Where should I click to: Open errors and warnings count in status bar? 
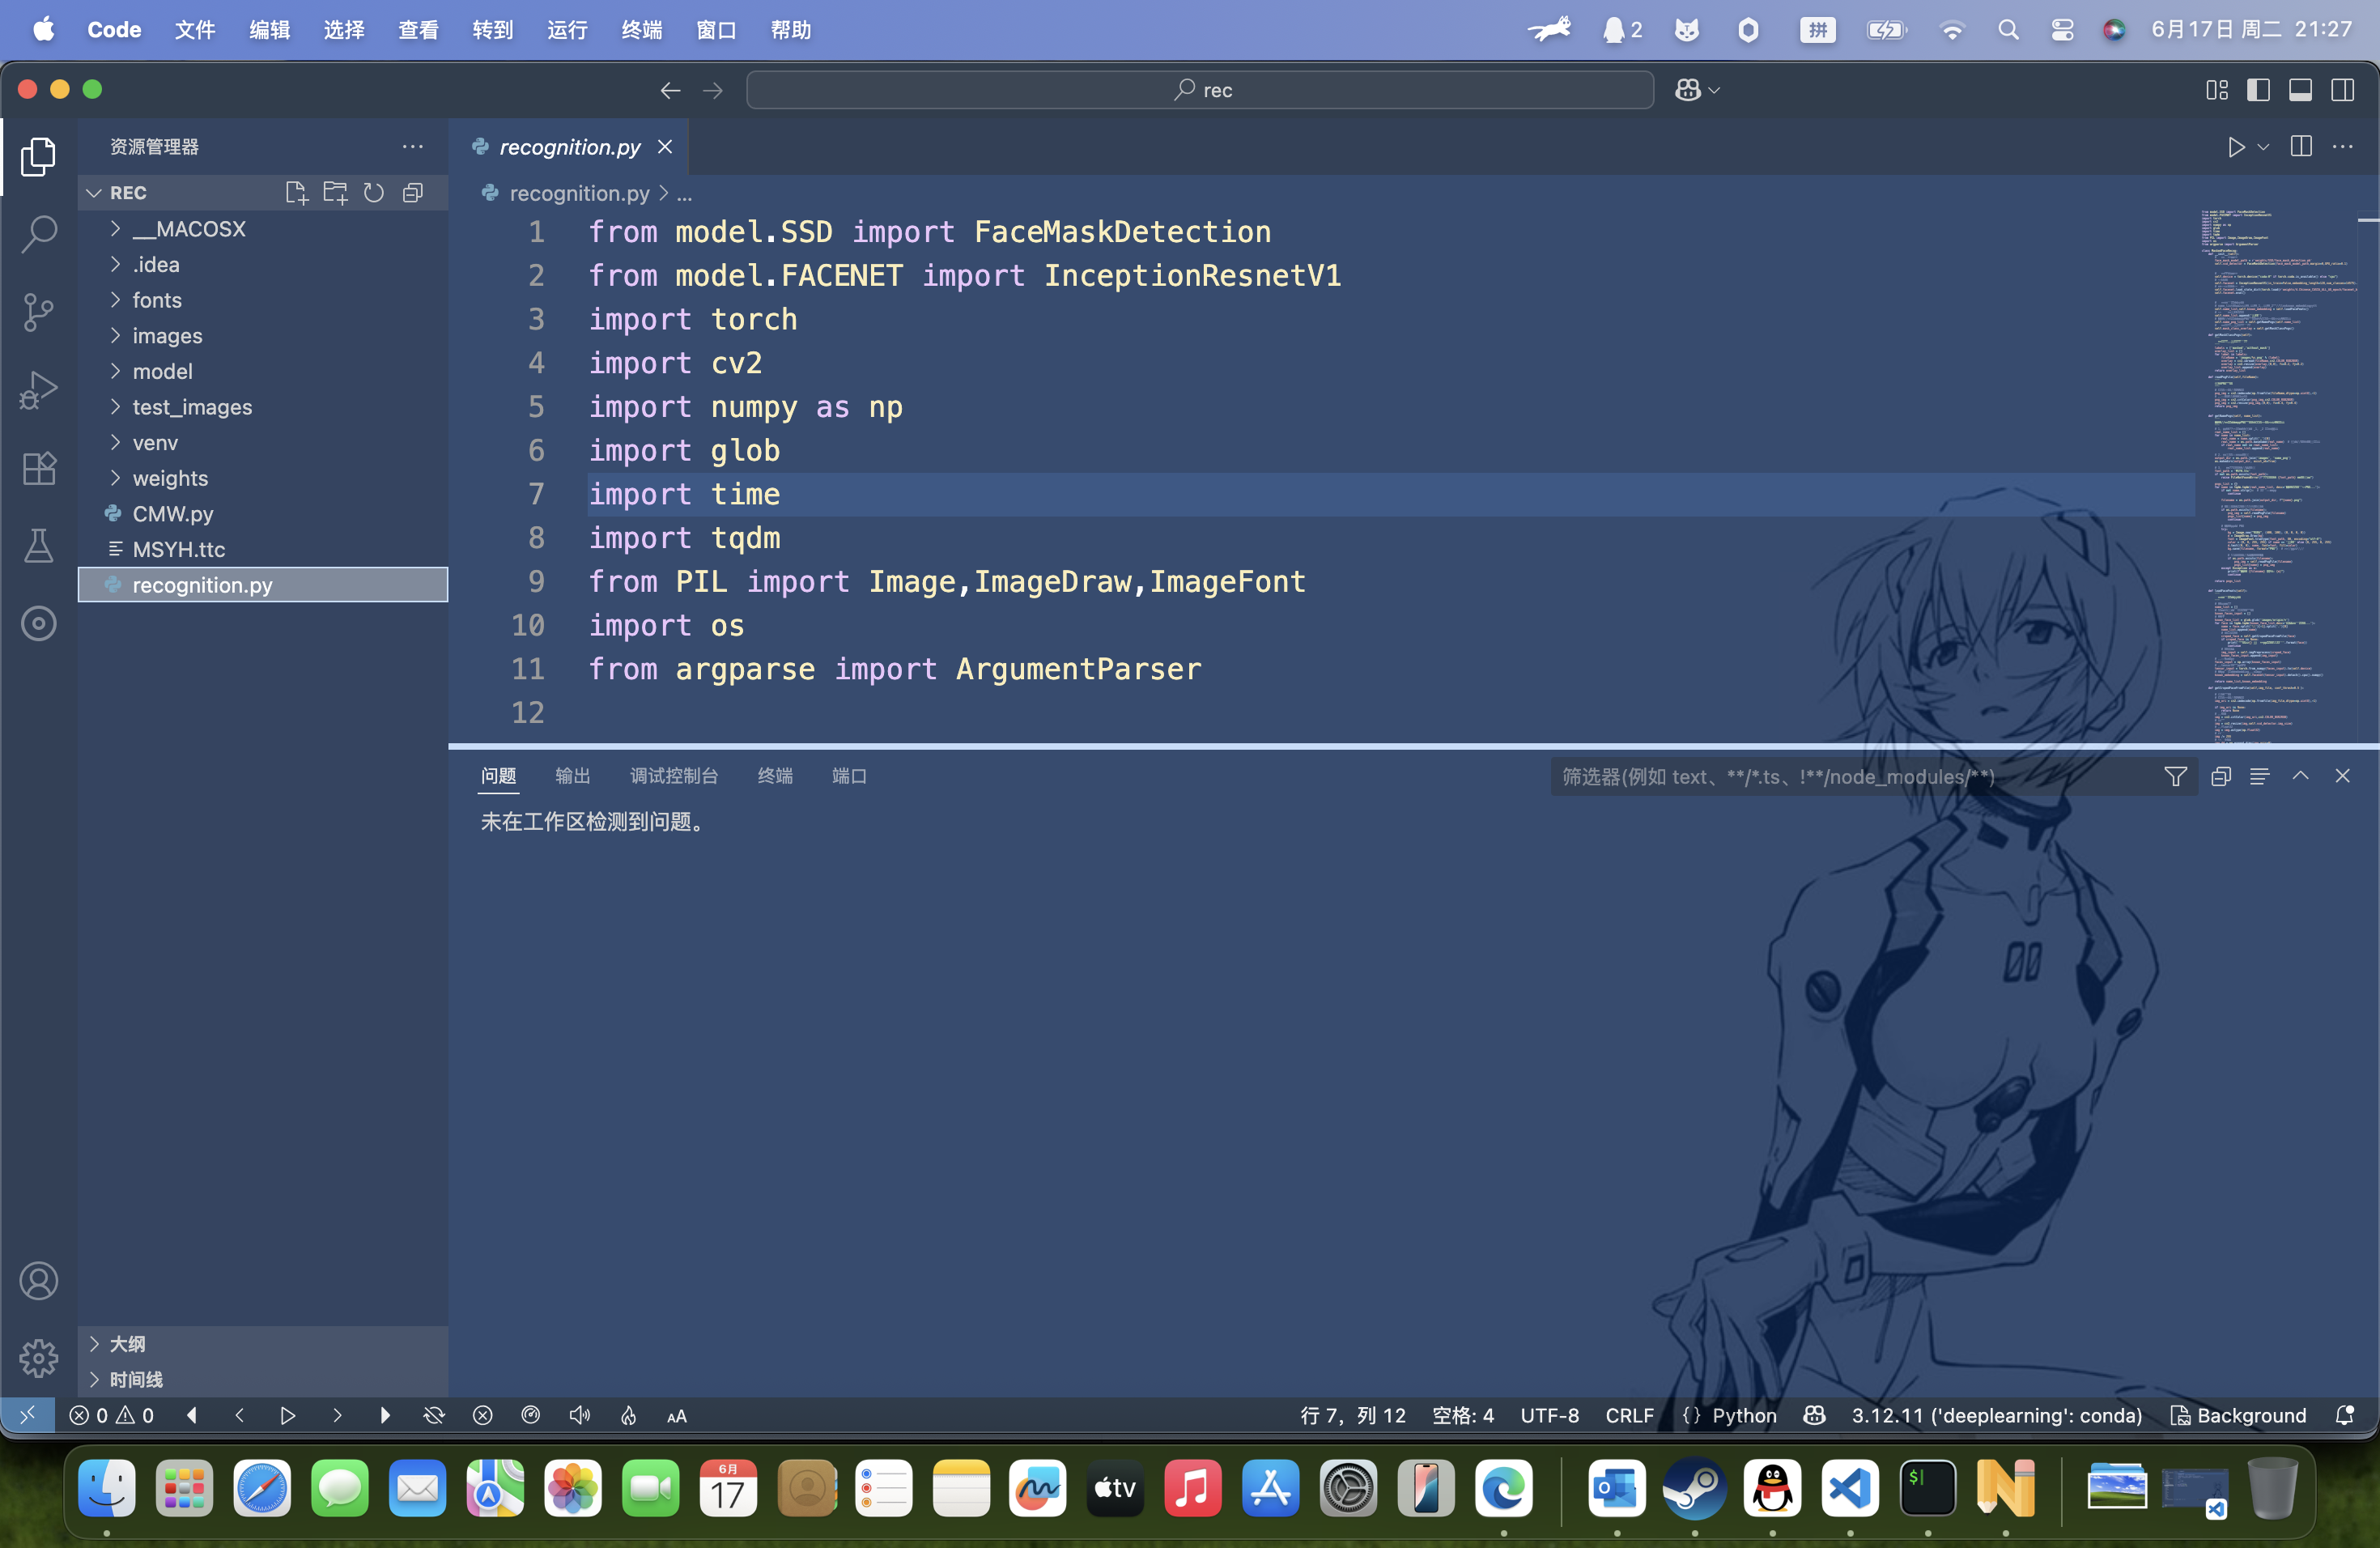coord(111,1415)
